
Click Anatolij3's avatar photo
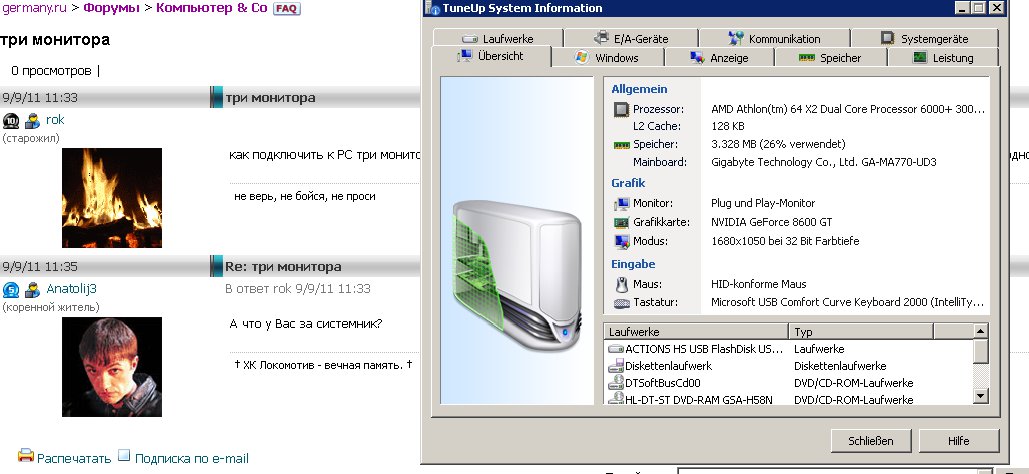tap(112, 367)
